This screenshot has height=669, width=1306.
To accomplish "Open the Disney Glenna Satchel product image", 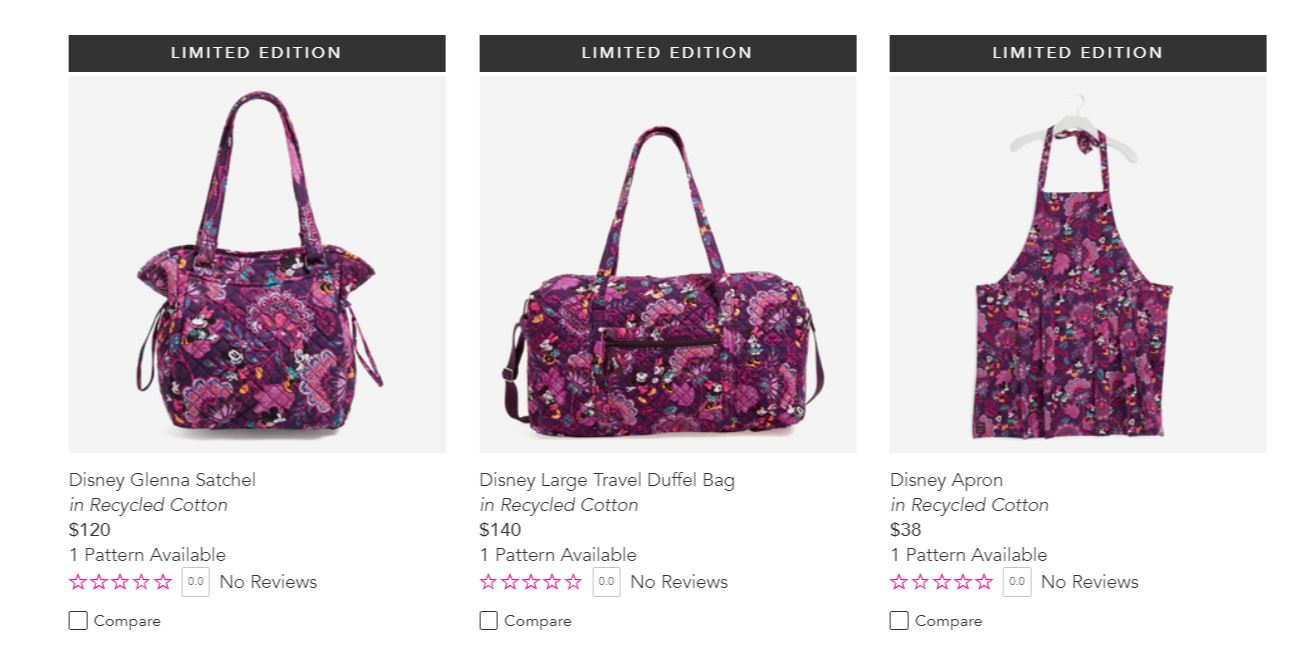I will (x=257, y=264).
